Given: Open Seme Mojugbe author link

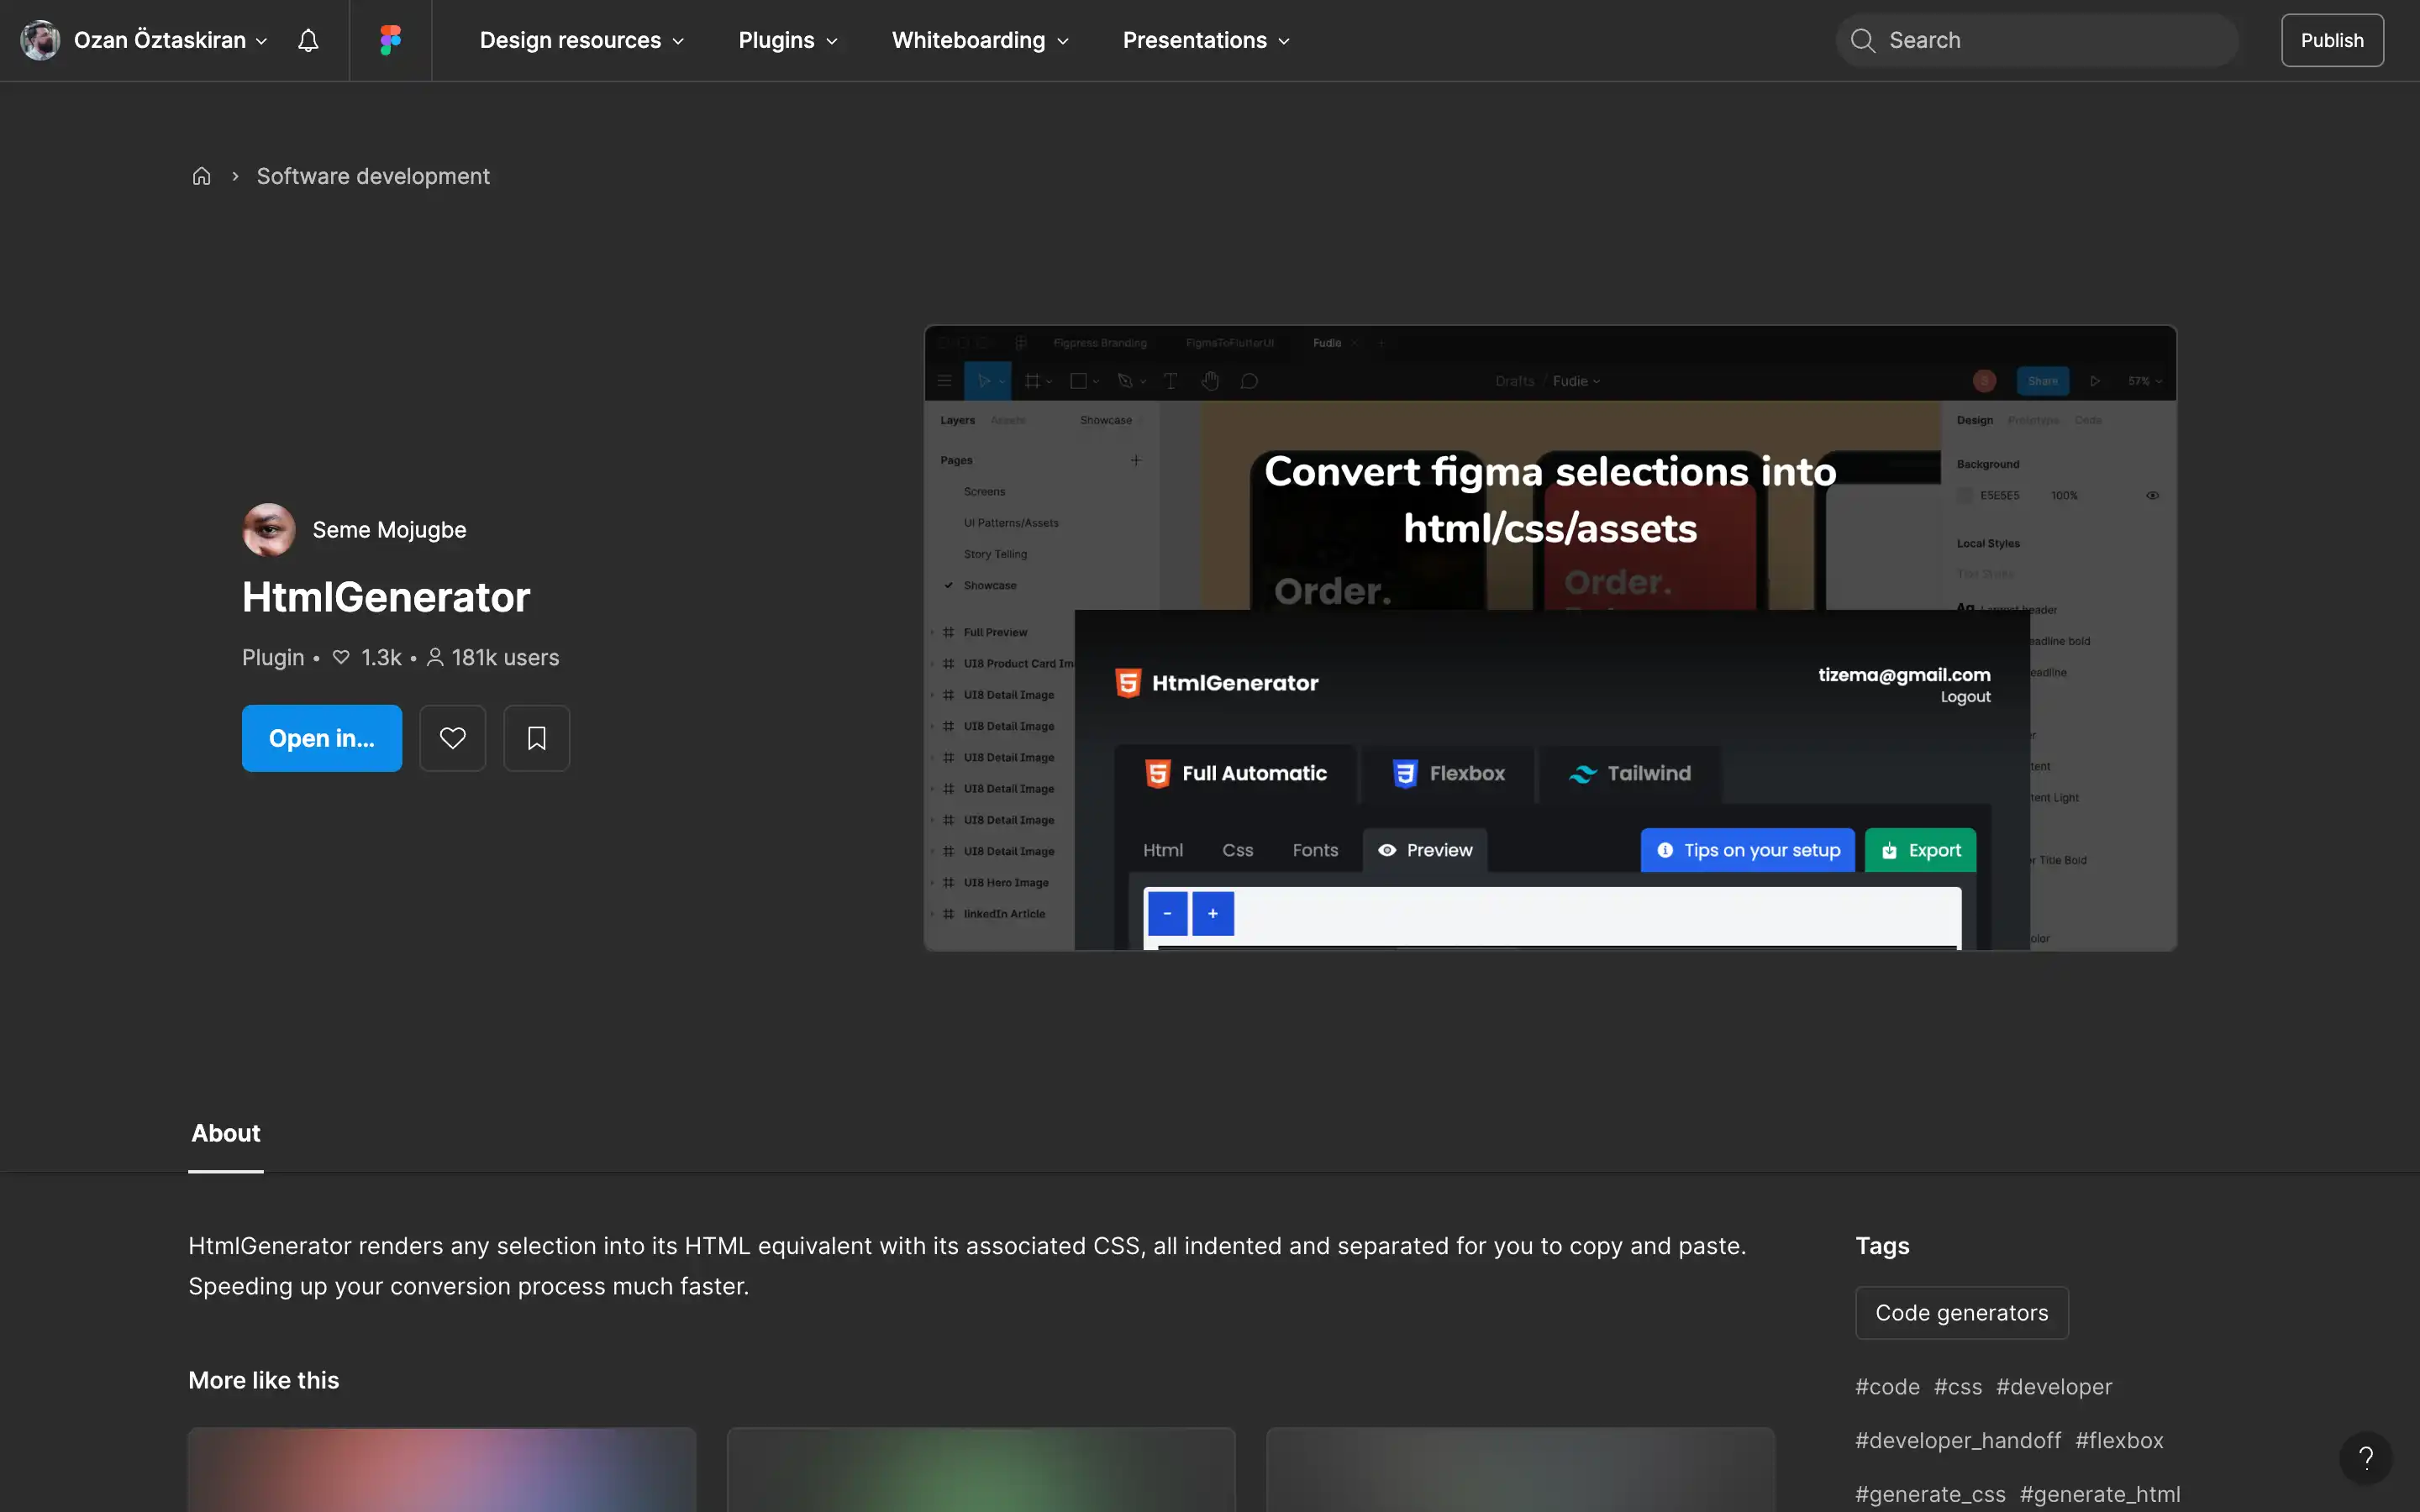Looking at the screenshot, I should tap(389, 529).
